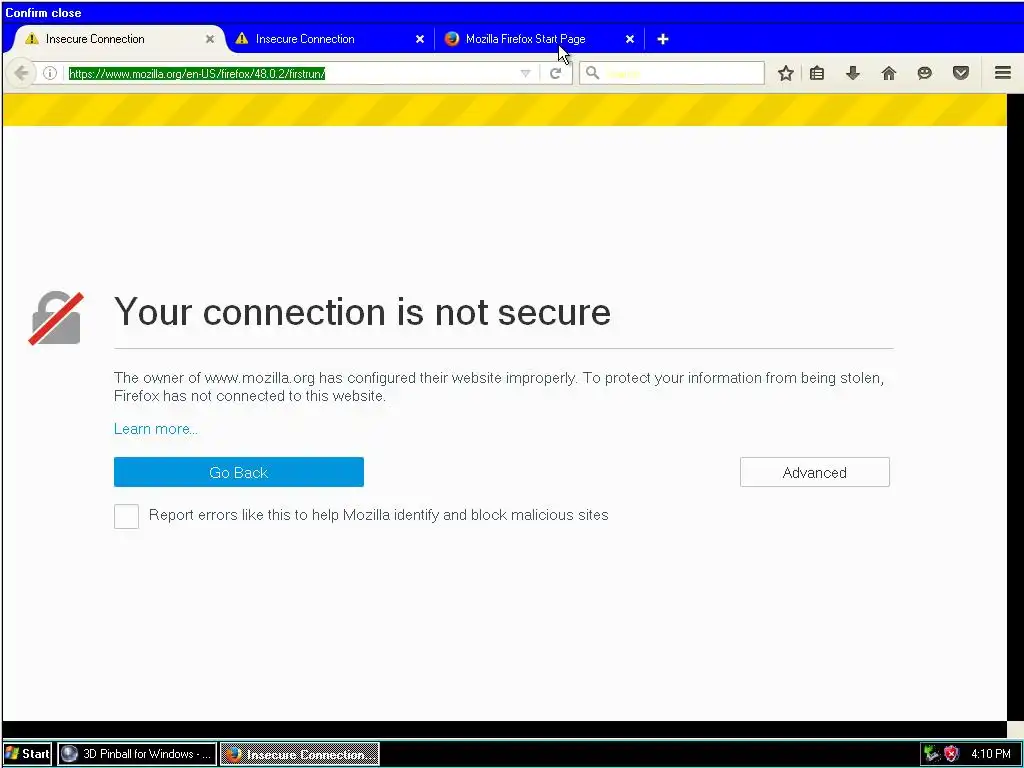1024x768 pixels.
Task: Open downloads arrow icon
Action: 852,73
